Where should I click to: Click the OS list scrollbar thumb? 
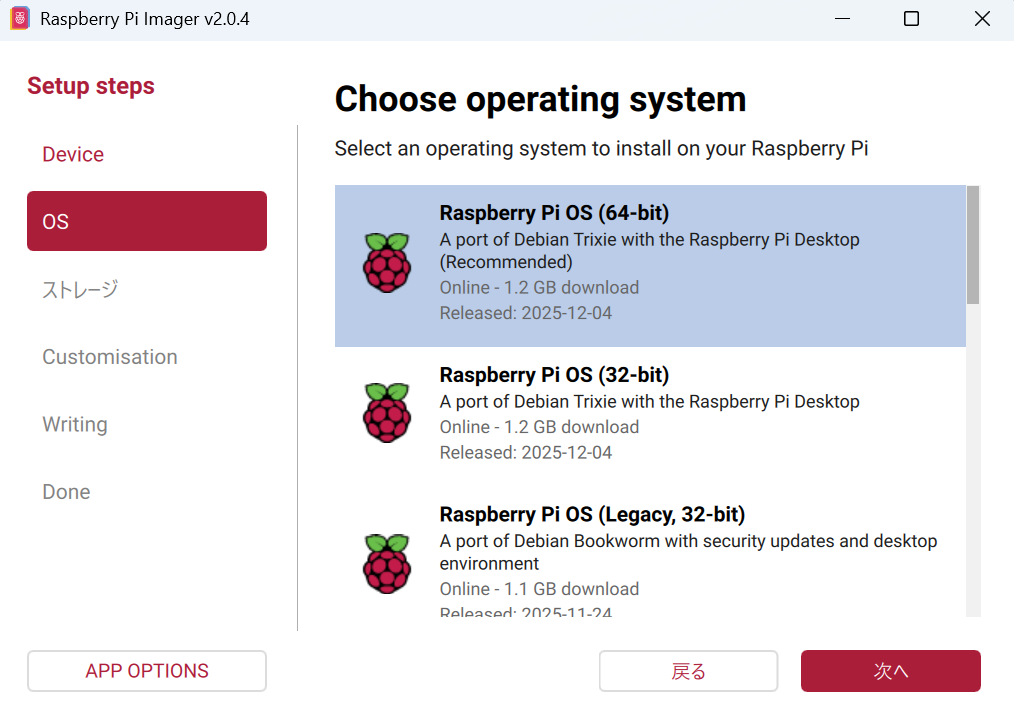click(973, 245)
